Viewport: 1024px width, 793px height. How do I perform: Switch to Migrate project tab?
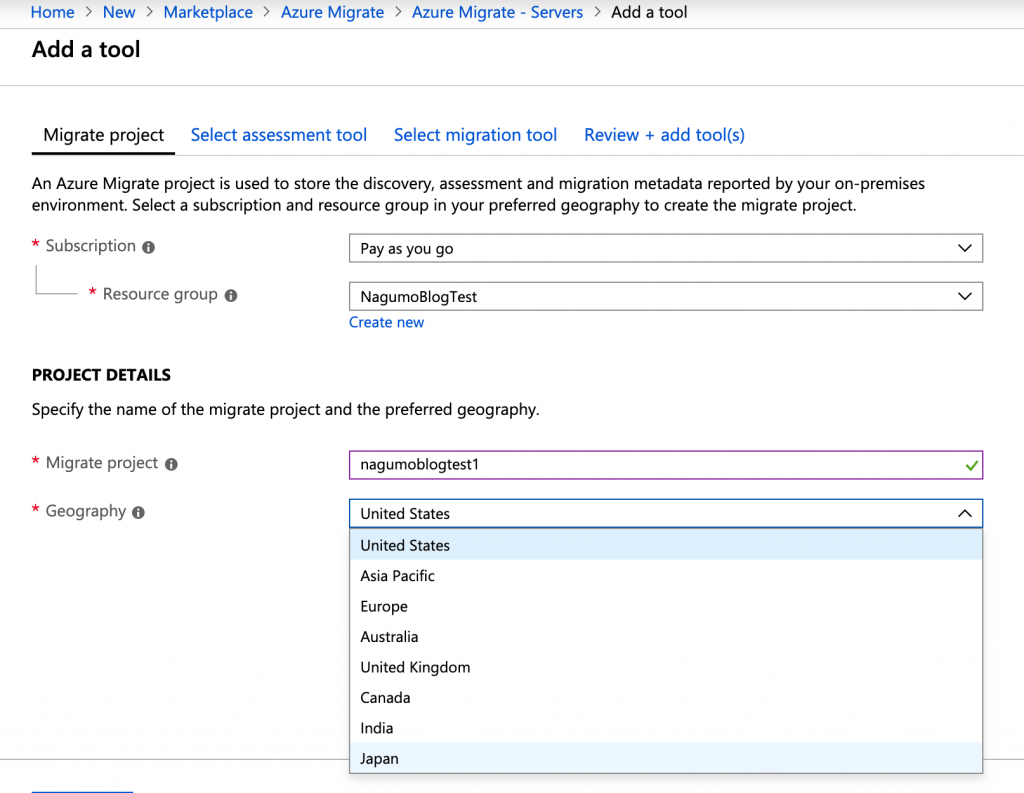point(103,135)
